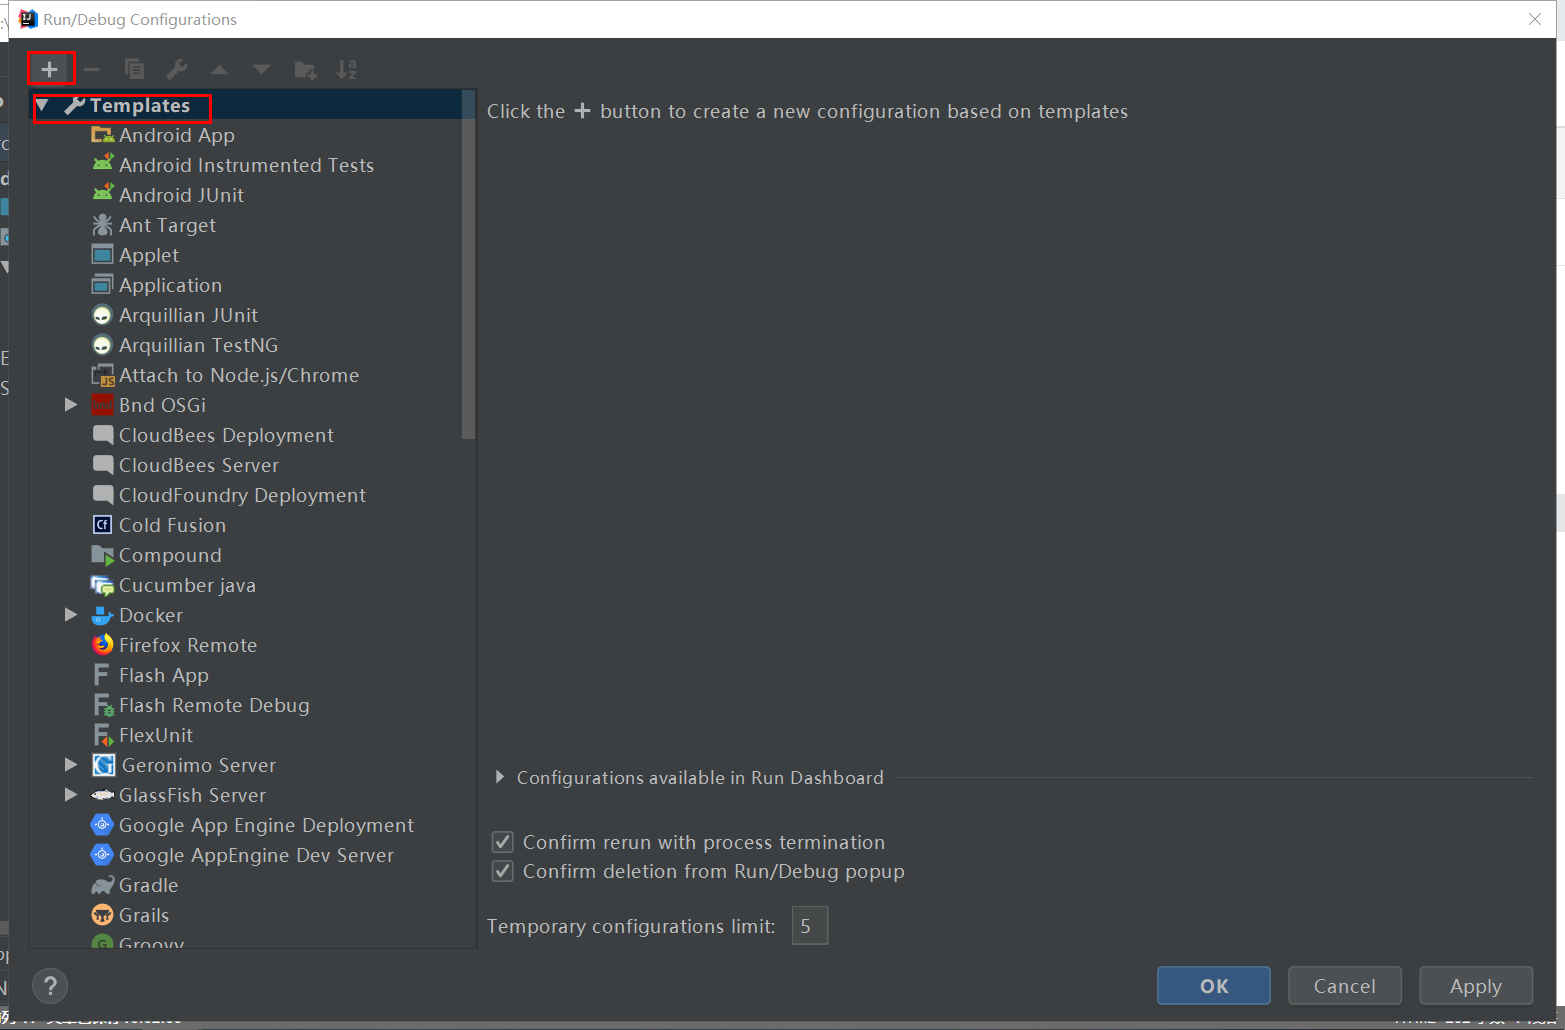Select the Compound template
This screenshot has height=1030, width=1565.
click(170, 555)
